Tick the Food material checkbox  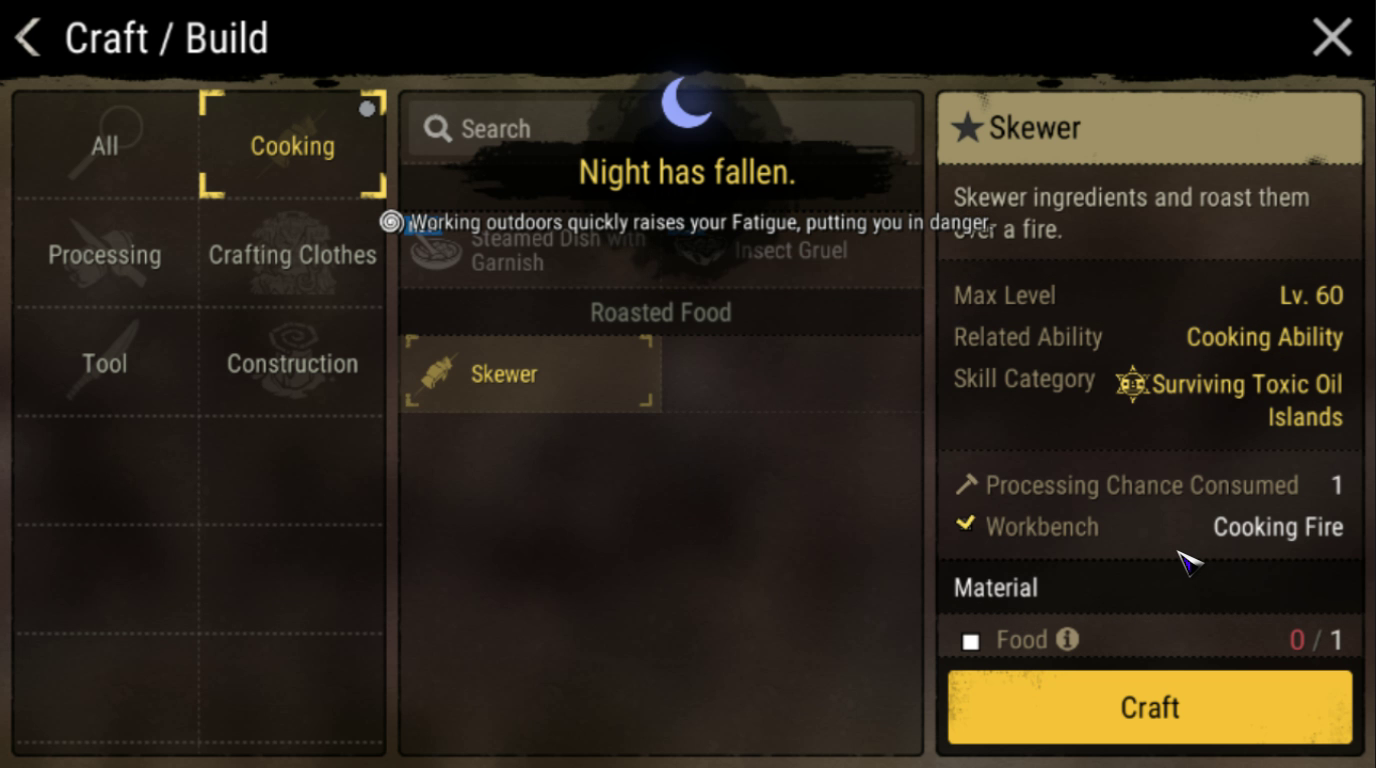click(x=970, y=641)
